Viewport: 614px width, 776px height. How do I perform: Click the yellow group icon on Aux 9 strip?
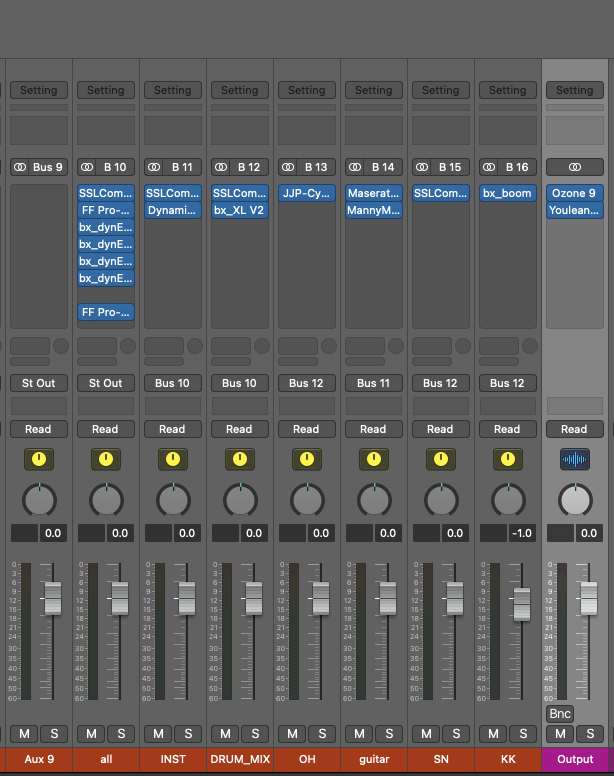(39, 459)
